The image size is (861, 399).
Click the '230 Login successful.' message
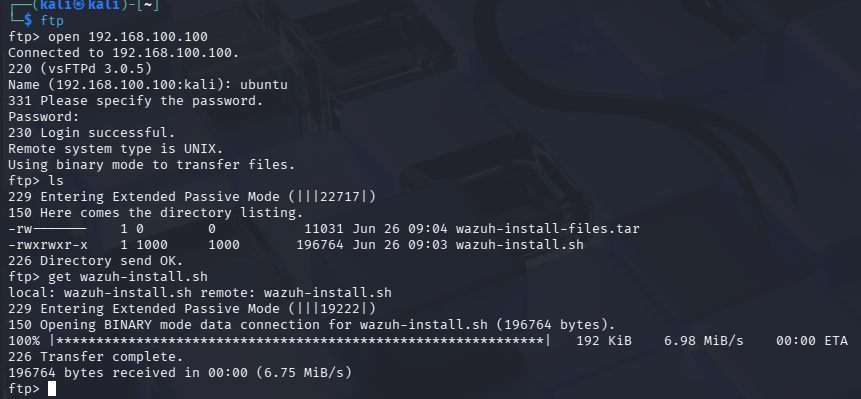pyautogui.click(x=92, y=133)
